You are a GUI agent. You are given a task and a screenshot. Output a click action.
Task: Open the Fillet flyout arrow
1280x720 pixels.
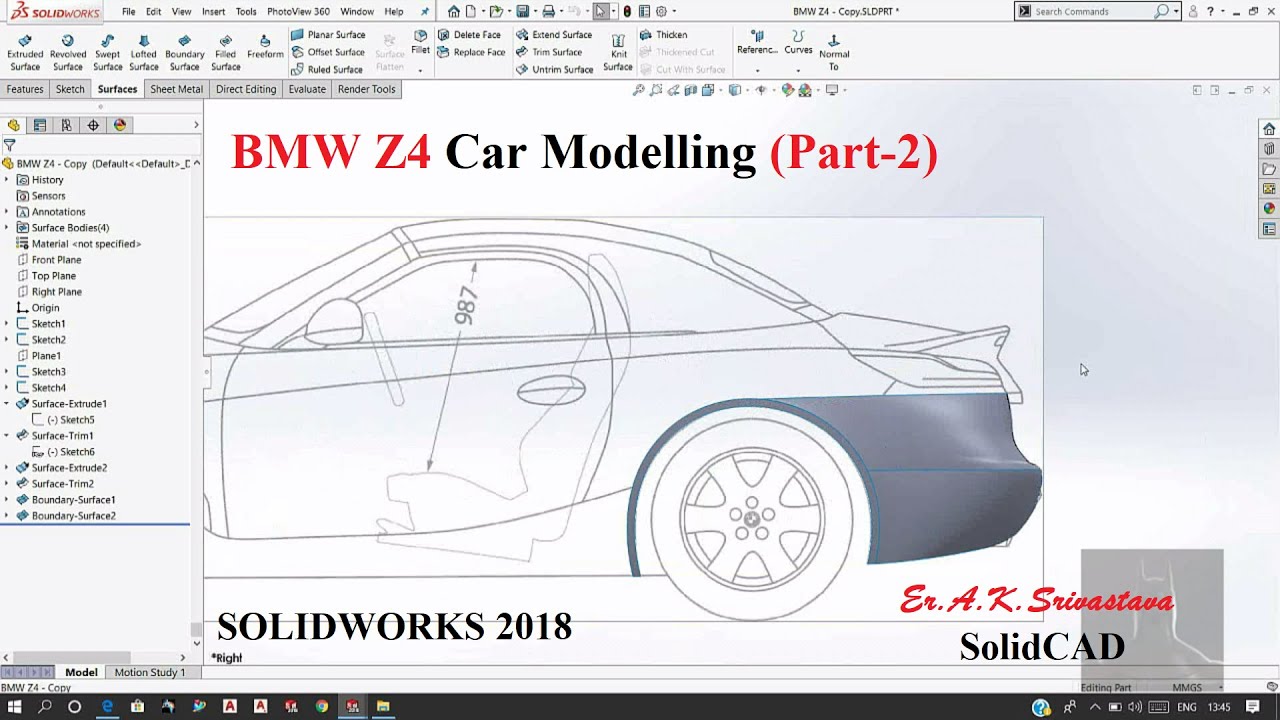click(420, 71)
